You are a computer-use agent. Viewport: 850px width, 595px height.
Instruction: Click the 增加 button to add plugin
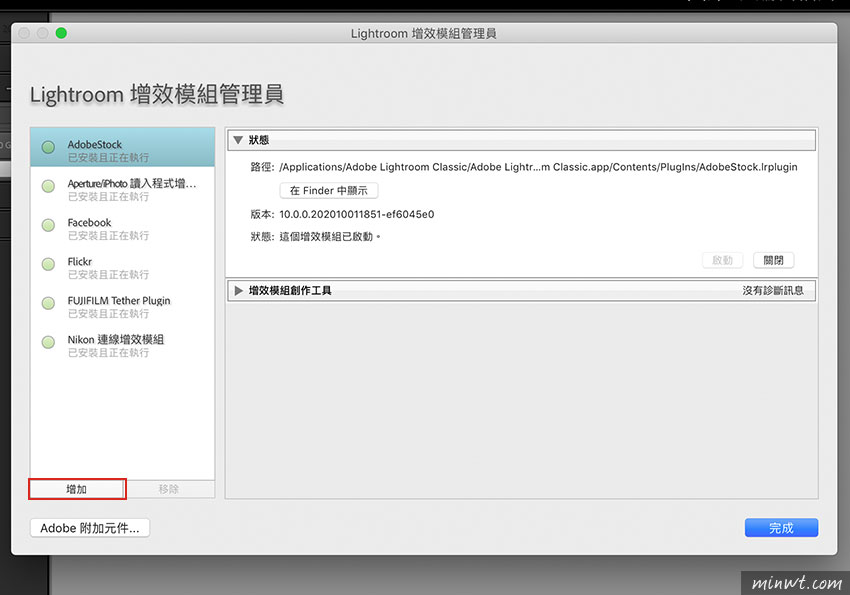(x=77, y=489)
